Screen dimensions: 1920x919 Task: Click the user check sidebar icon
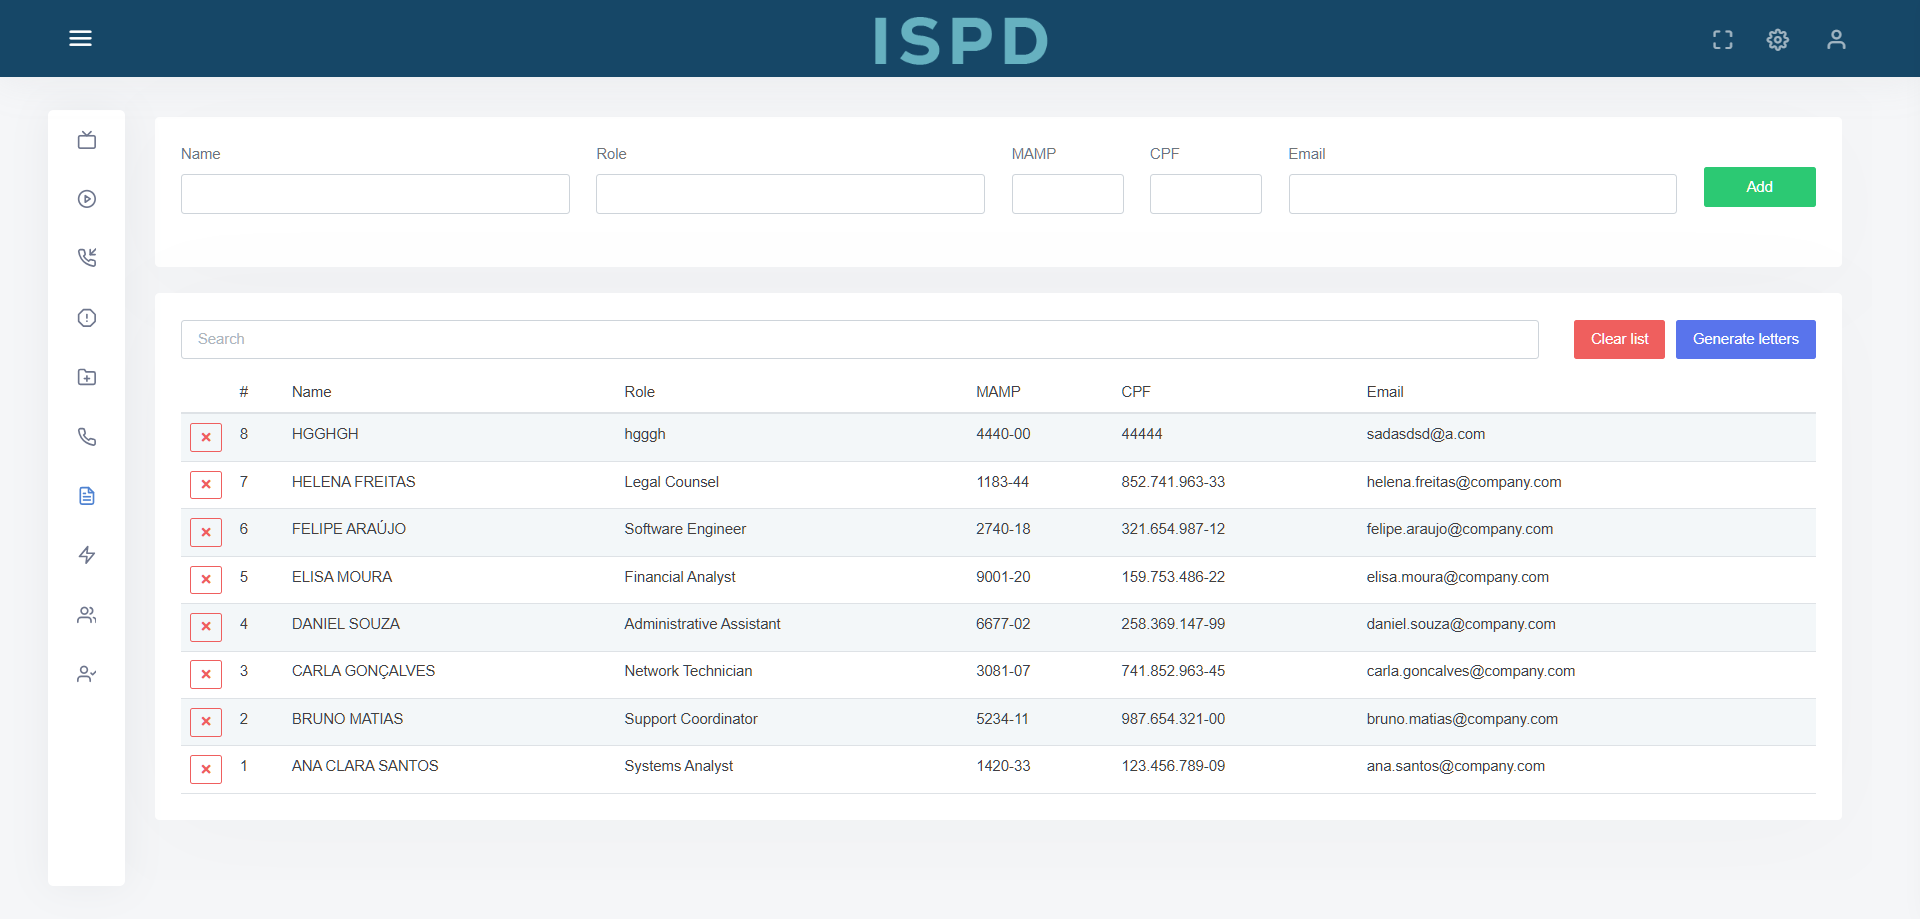pyautogui.click(x=87, y=674)
